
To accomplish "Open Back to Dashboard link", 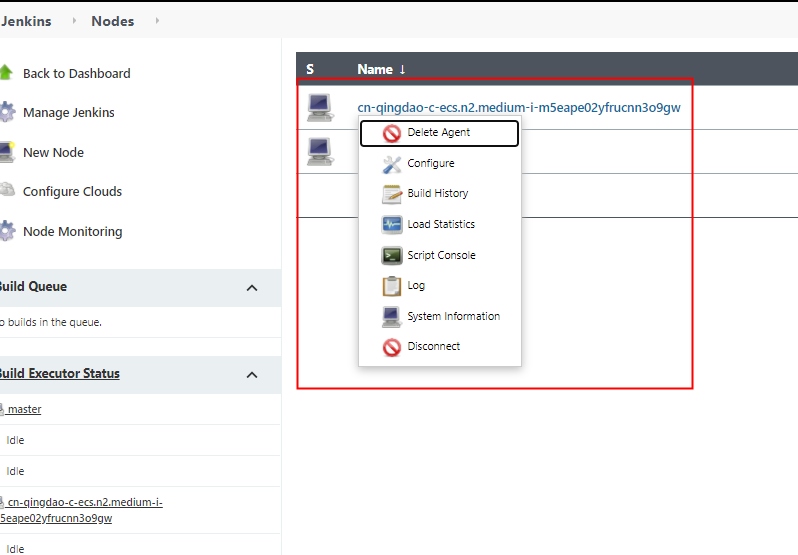I will pyautogui.click(x=76, y=73).
